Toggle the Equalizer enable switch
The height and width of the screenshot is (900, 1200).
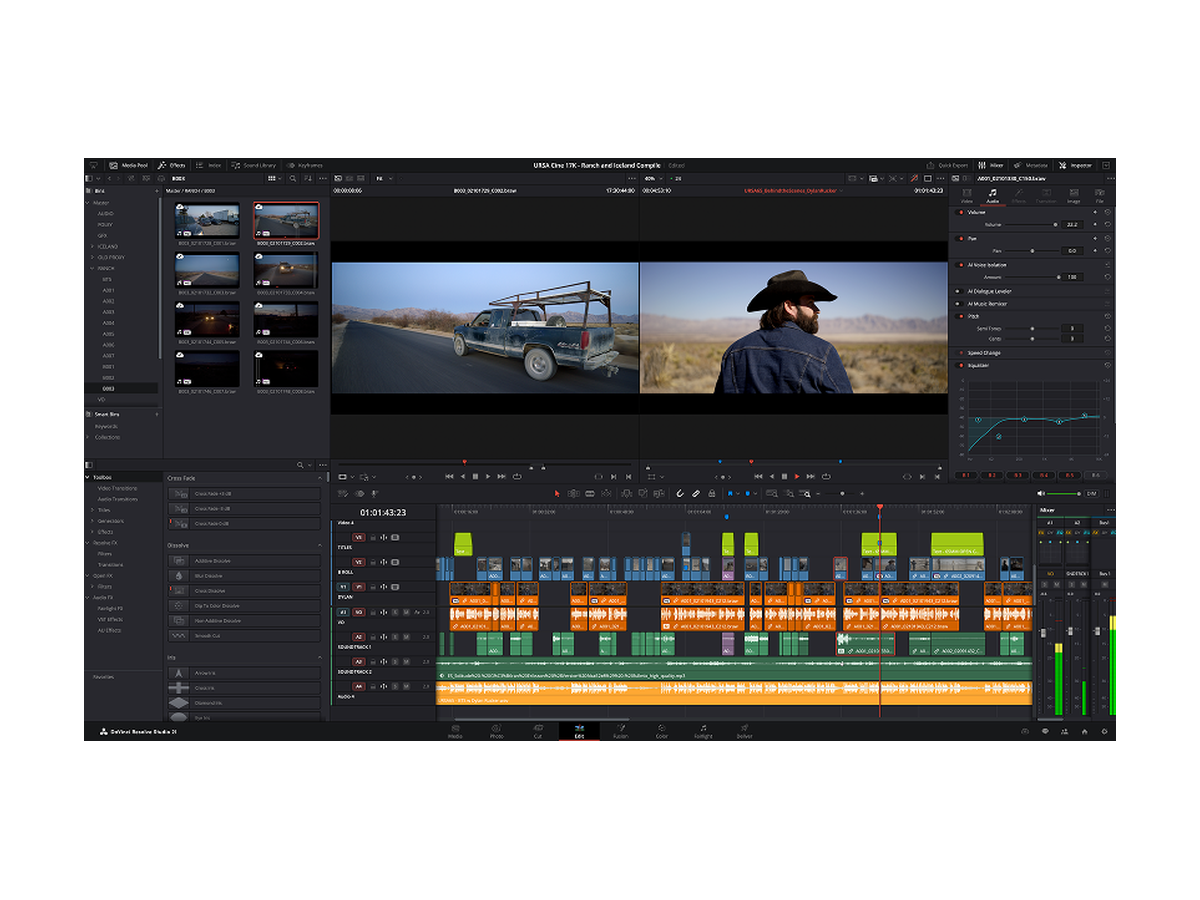click(959, 365)
